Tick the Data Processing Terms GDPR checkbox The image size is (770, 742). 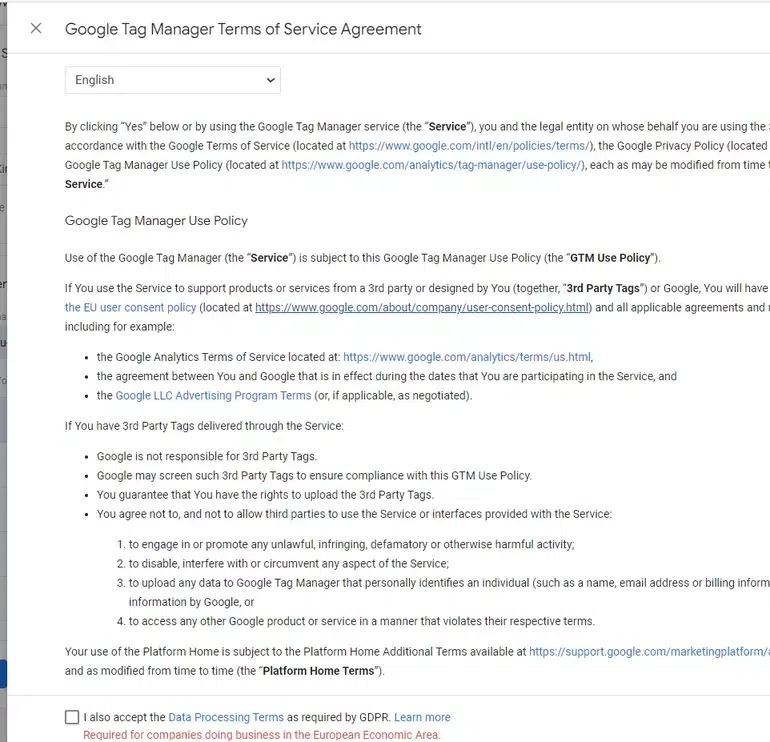click(x=72, y=717)
